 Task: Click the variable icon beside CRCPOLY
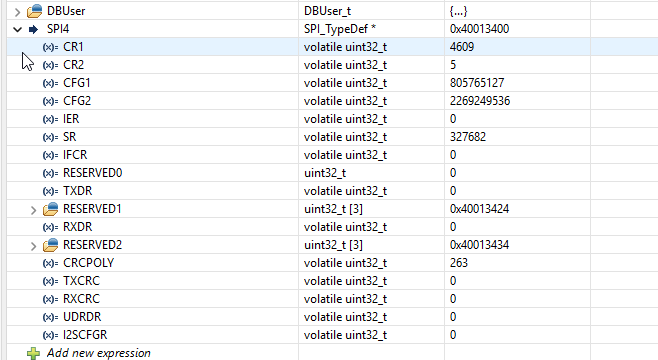pos(50,263)
